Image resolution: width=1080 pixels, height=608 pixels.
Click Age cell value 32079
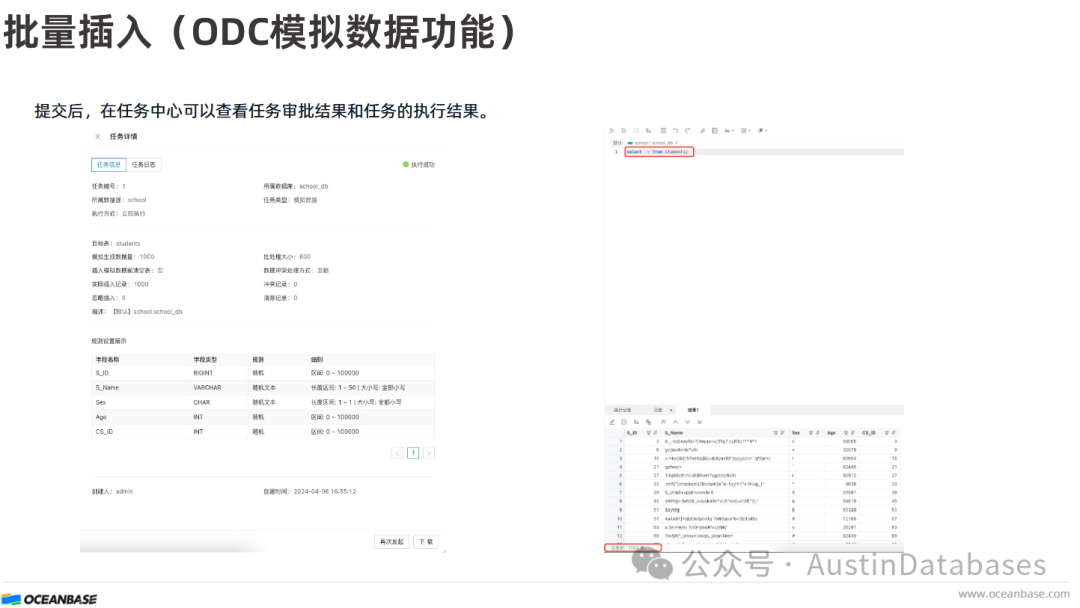pyautogui.click(x=849, y=450)
